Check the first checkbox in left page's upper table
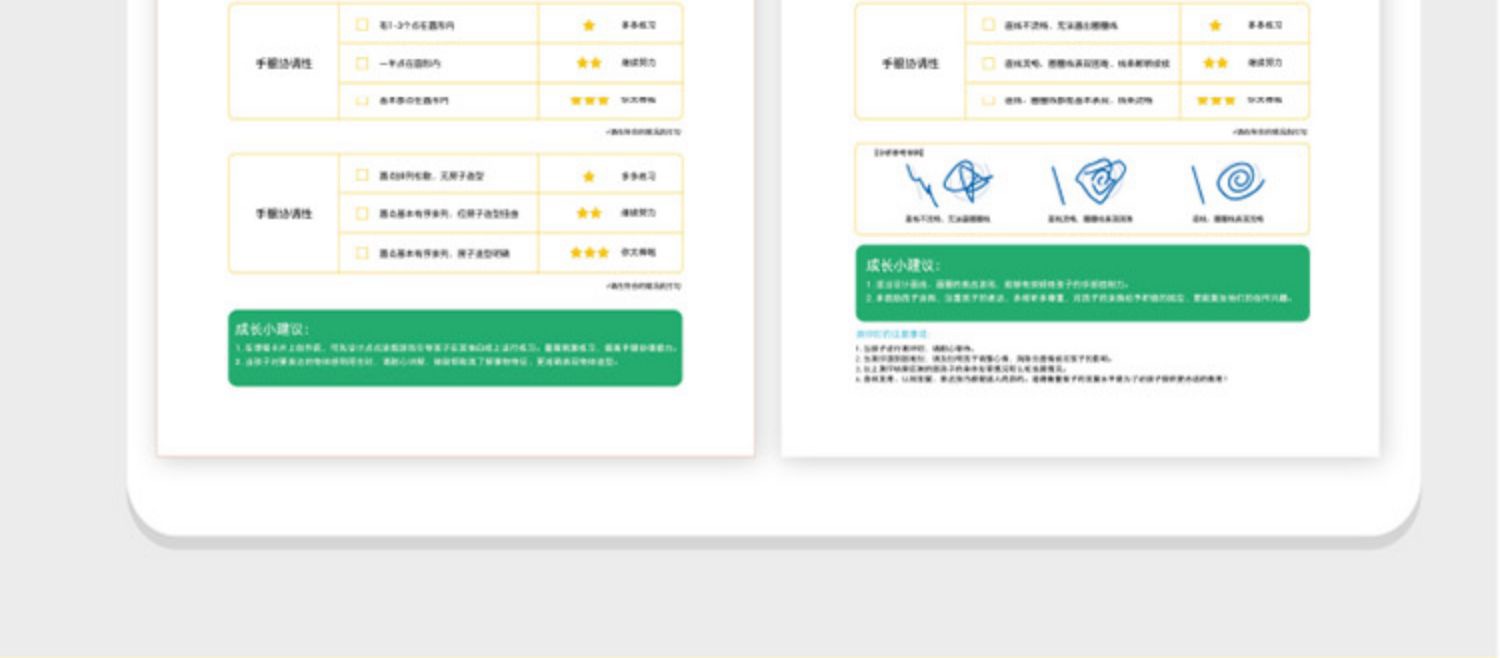Screen dimensions: 1500x658 [x=362, y=25]
